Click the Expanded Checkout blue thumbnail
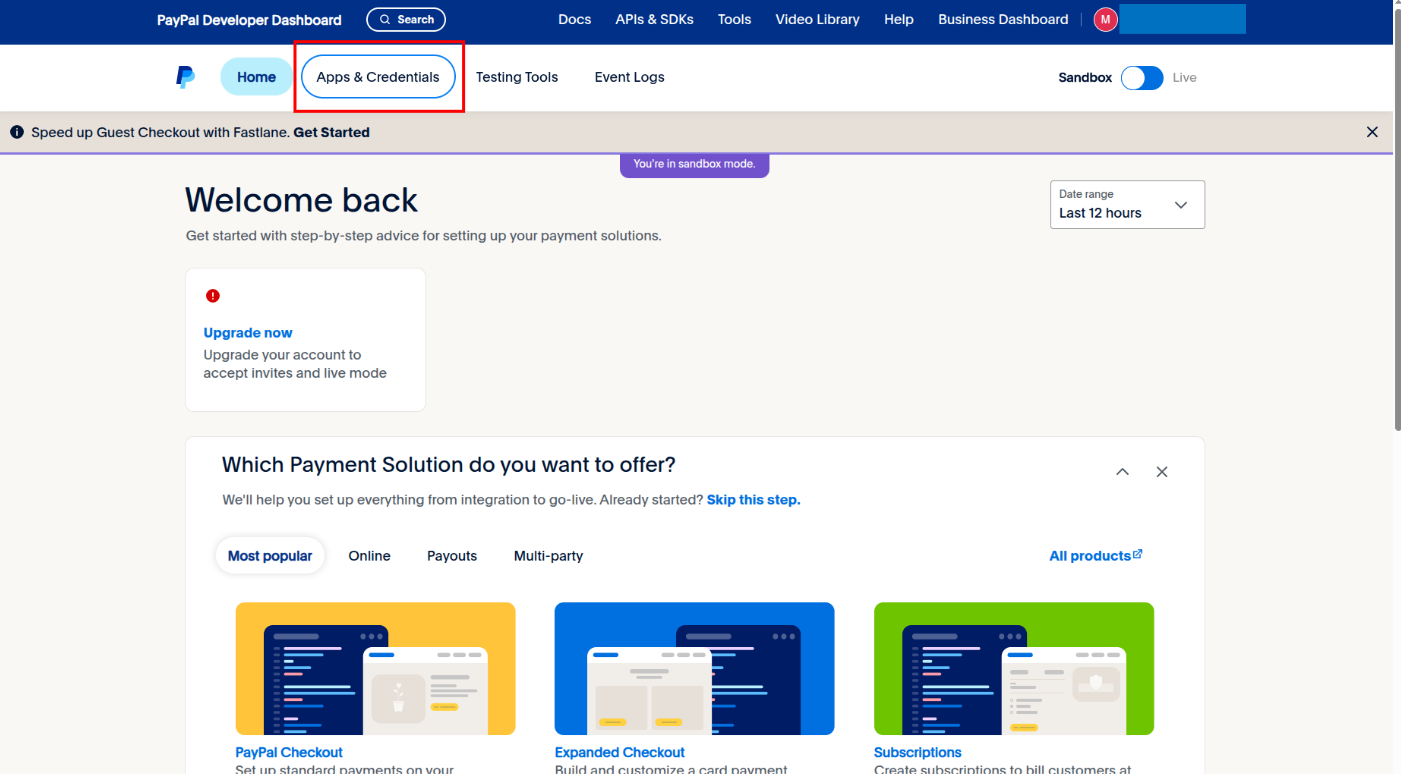1401x776 pixels. coord(694,668)
